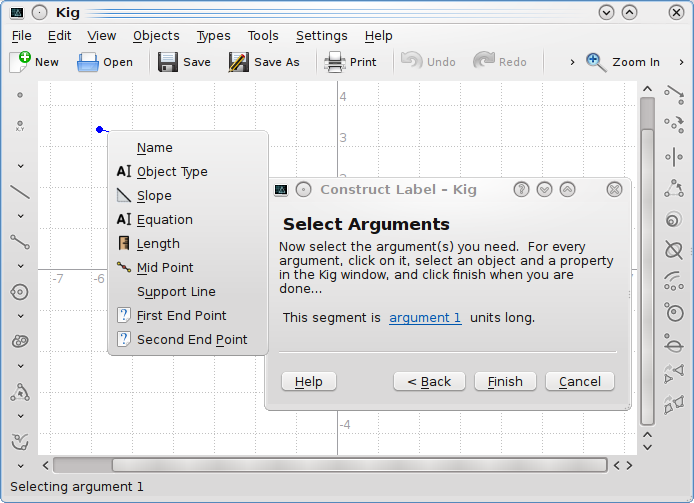
Task: Select the rotate triangle tool on right
Action: point(674,188)
